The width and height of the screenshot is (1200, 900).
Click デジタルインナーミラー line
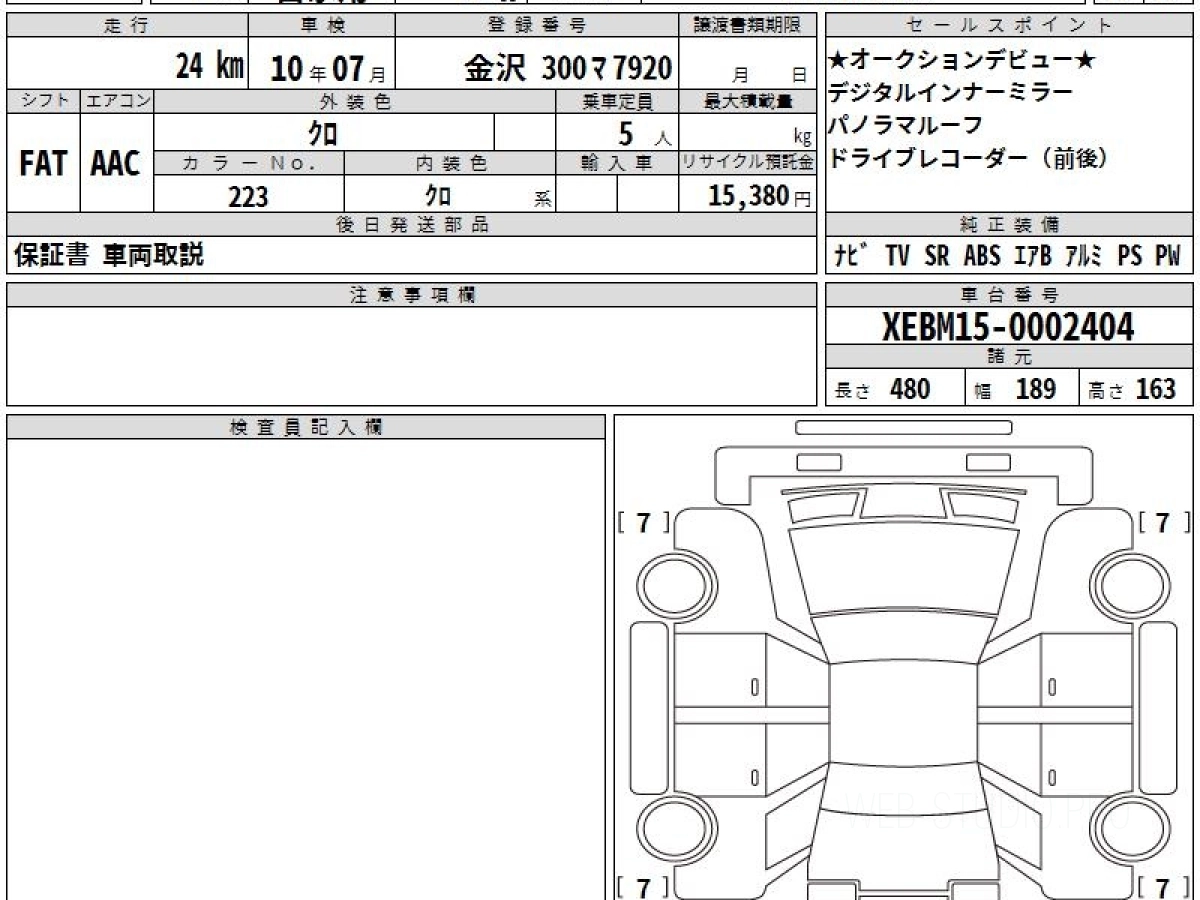(951, 93)
